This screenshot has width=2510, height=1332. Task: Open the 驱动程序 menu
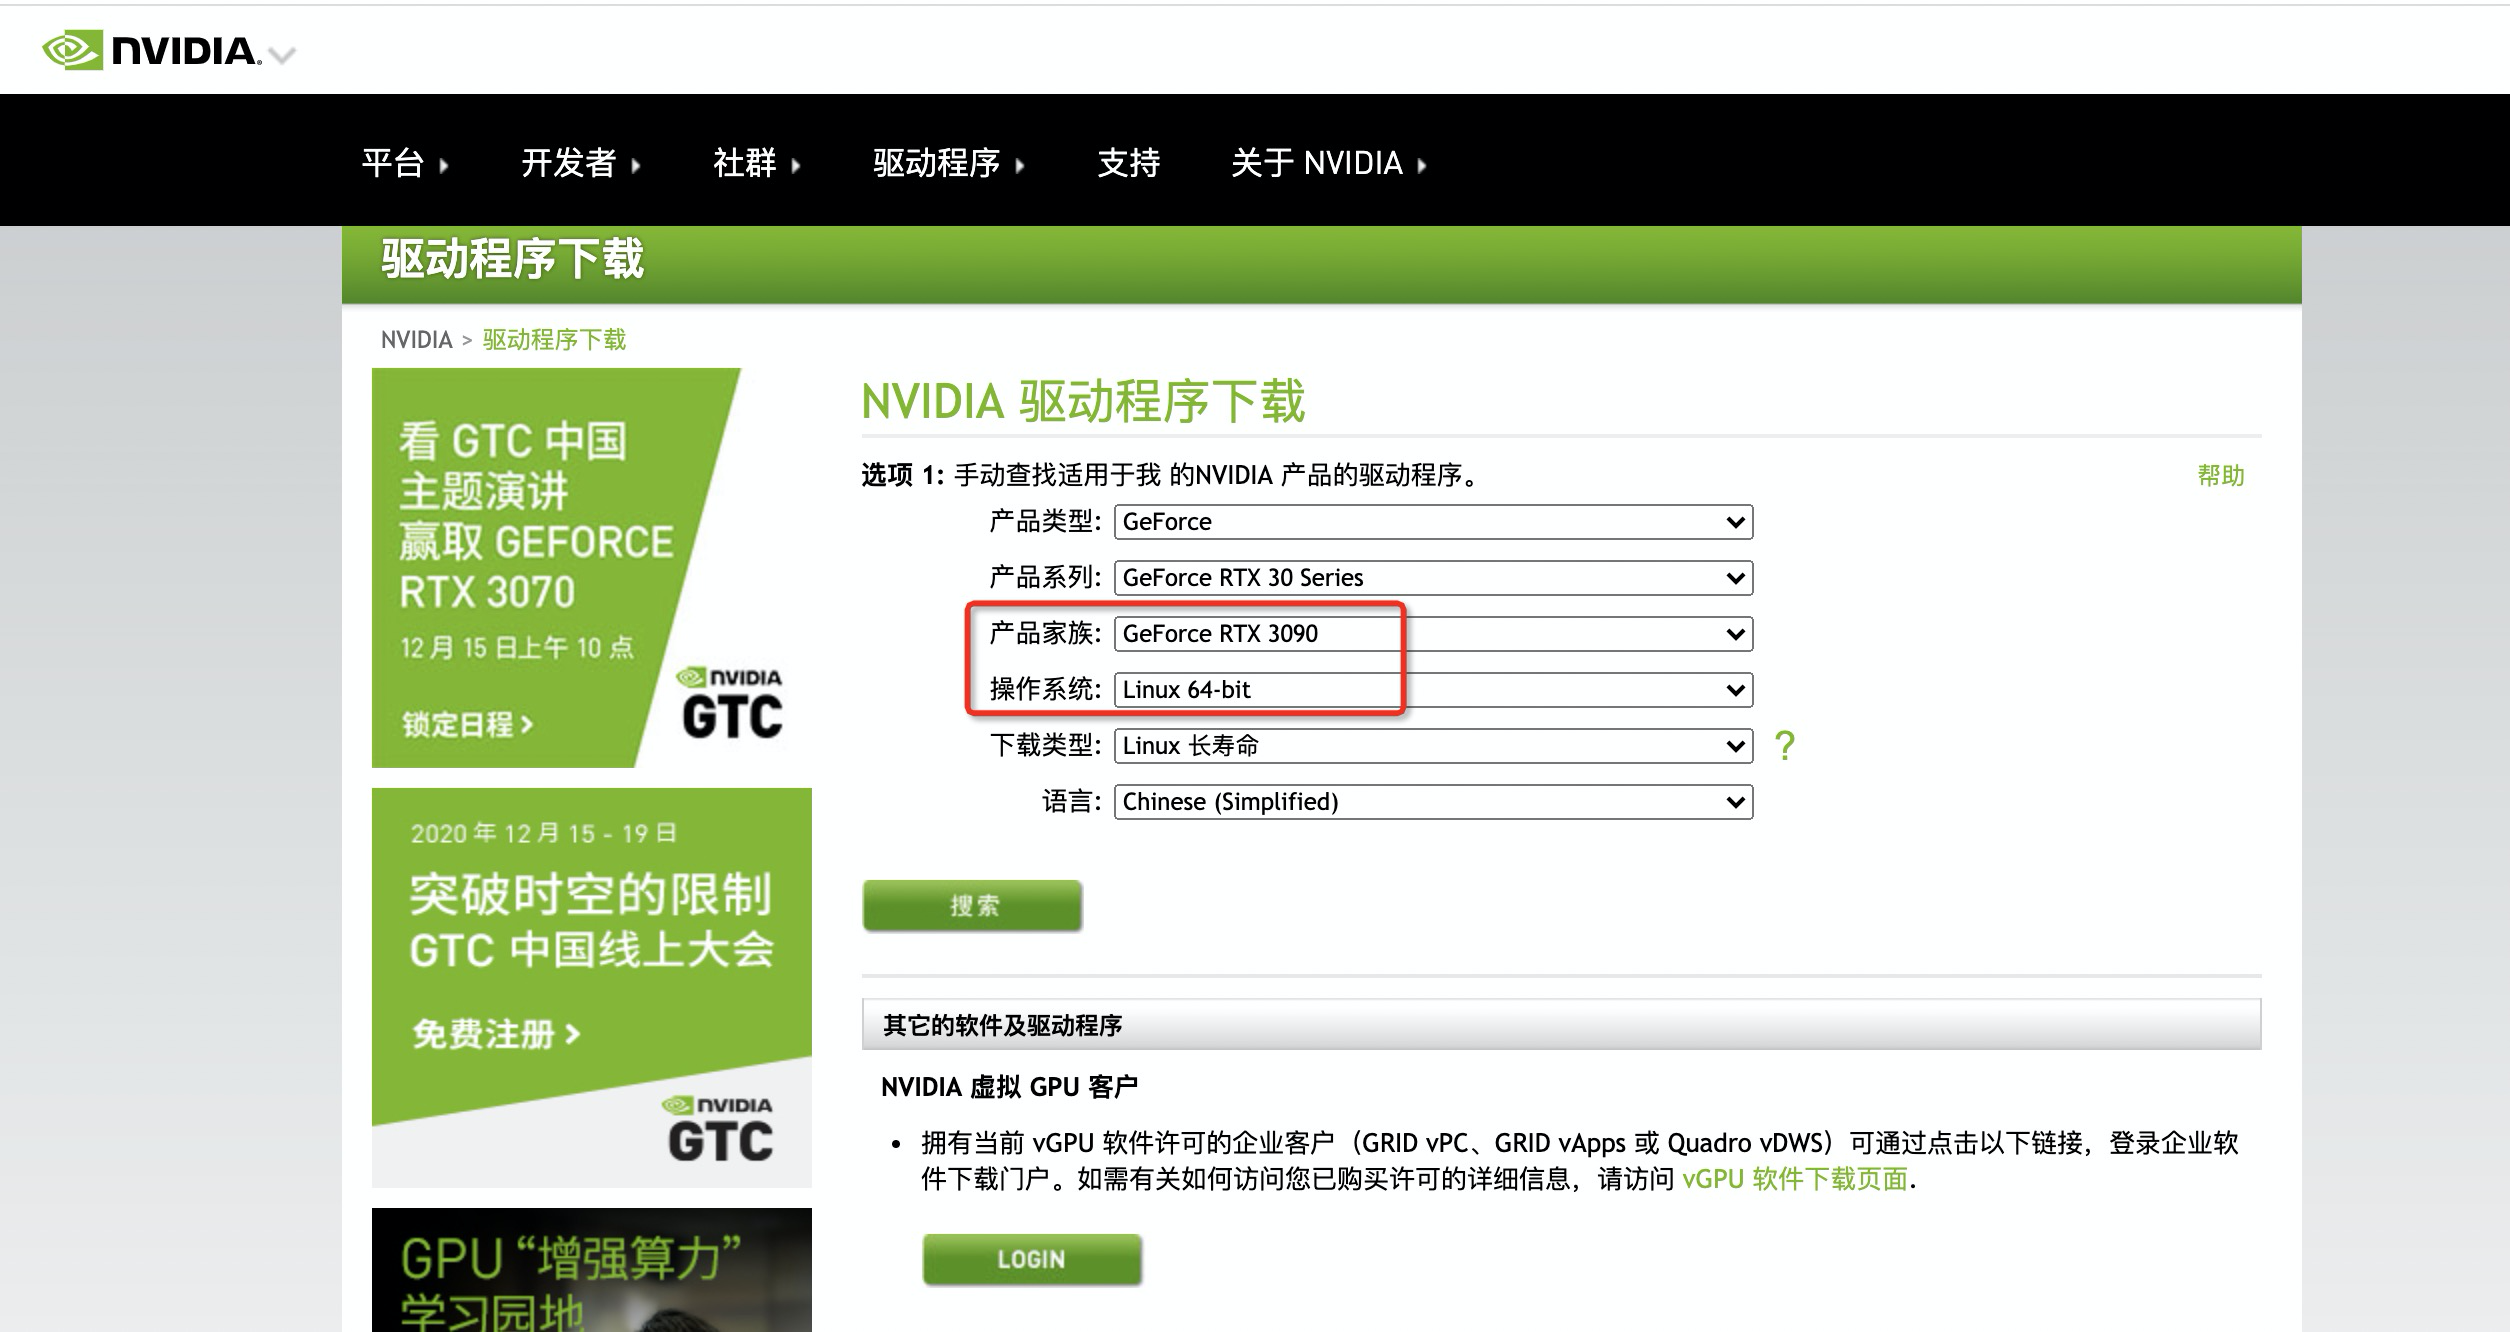point(948,163)
